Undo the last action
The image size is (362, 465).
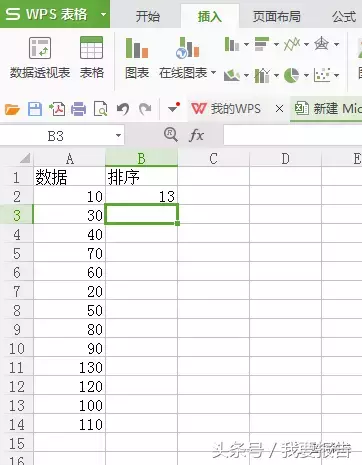pyautogui.click(x=123, y=109)
